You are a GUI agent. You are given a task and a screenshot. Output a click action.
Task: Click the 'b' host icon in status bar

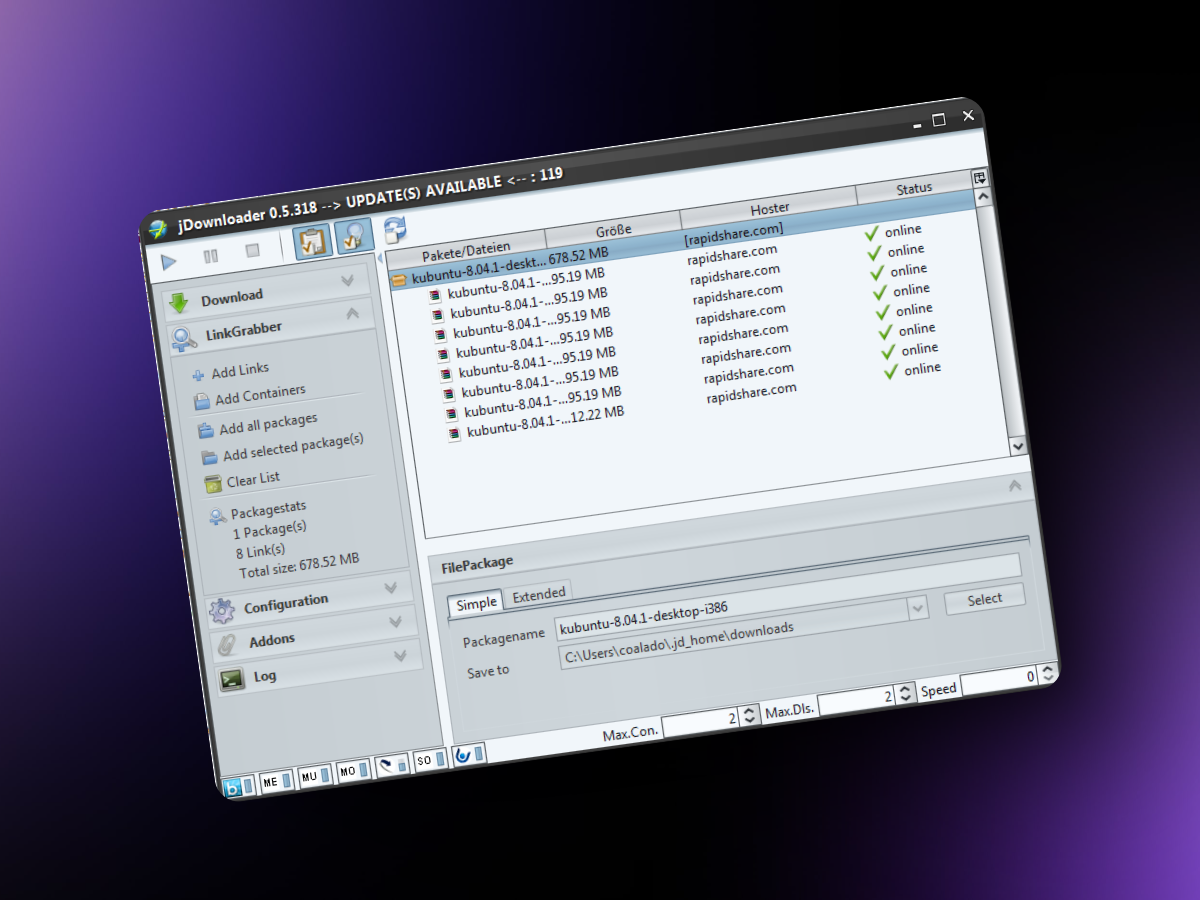pyautogui.click(x=232, y=788)
